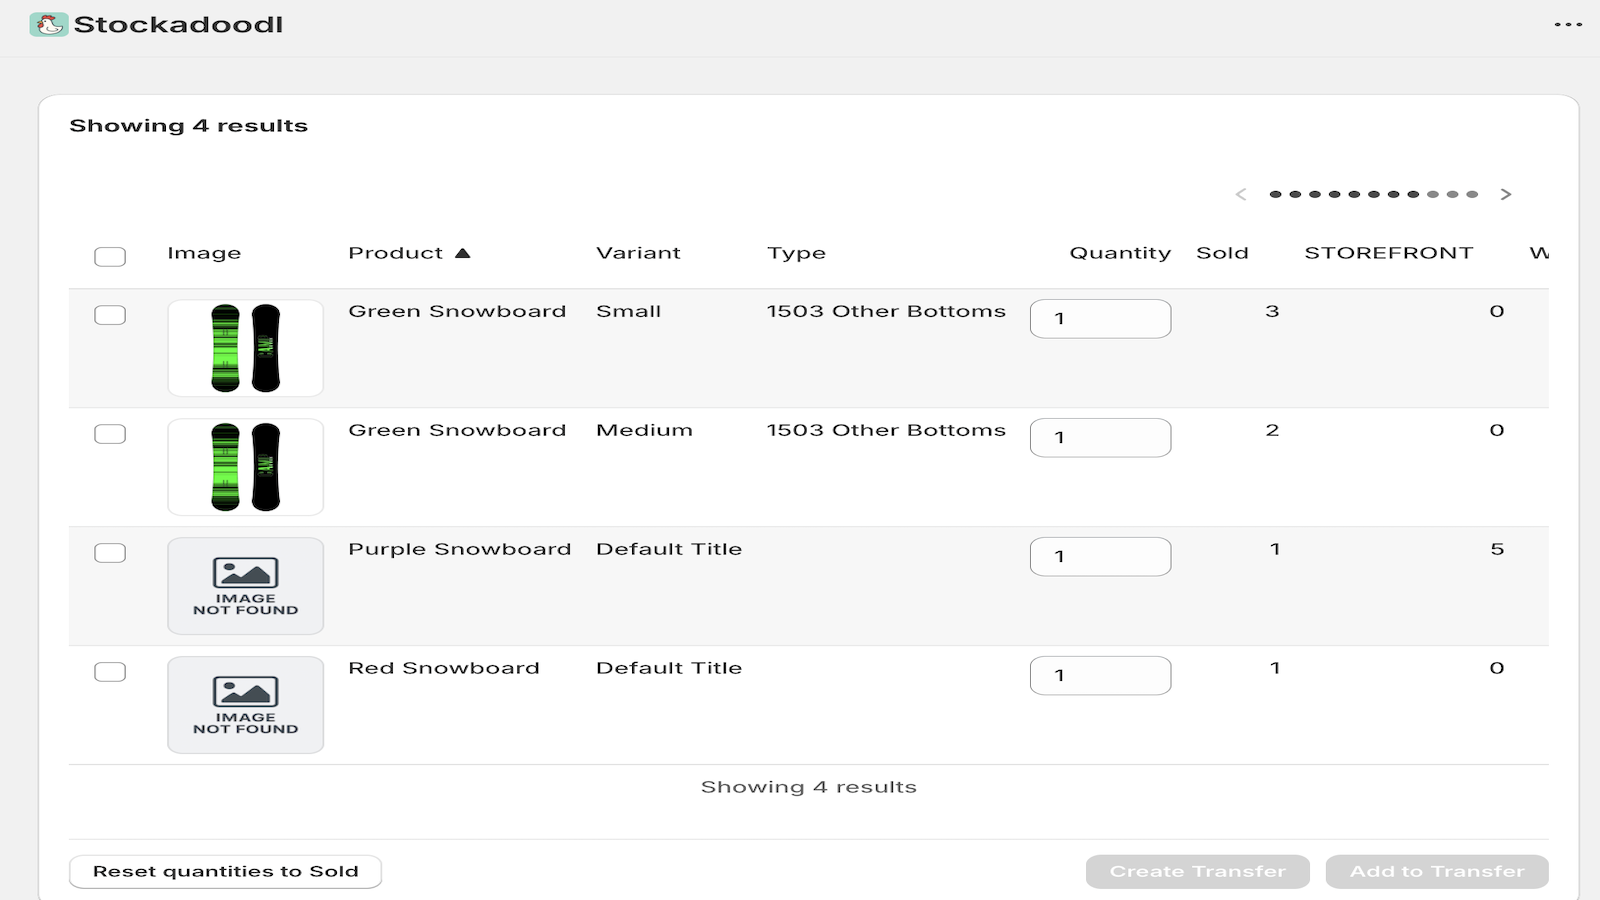
Task: Click the image-not-found icon for Purple Snowboard
Action: 245,585
